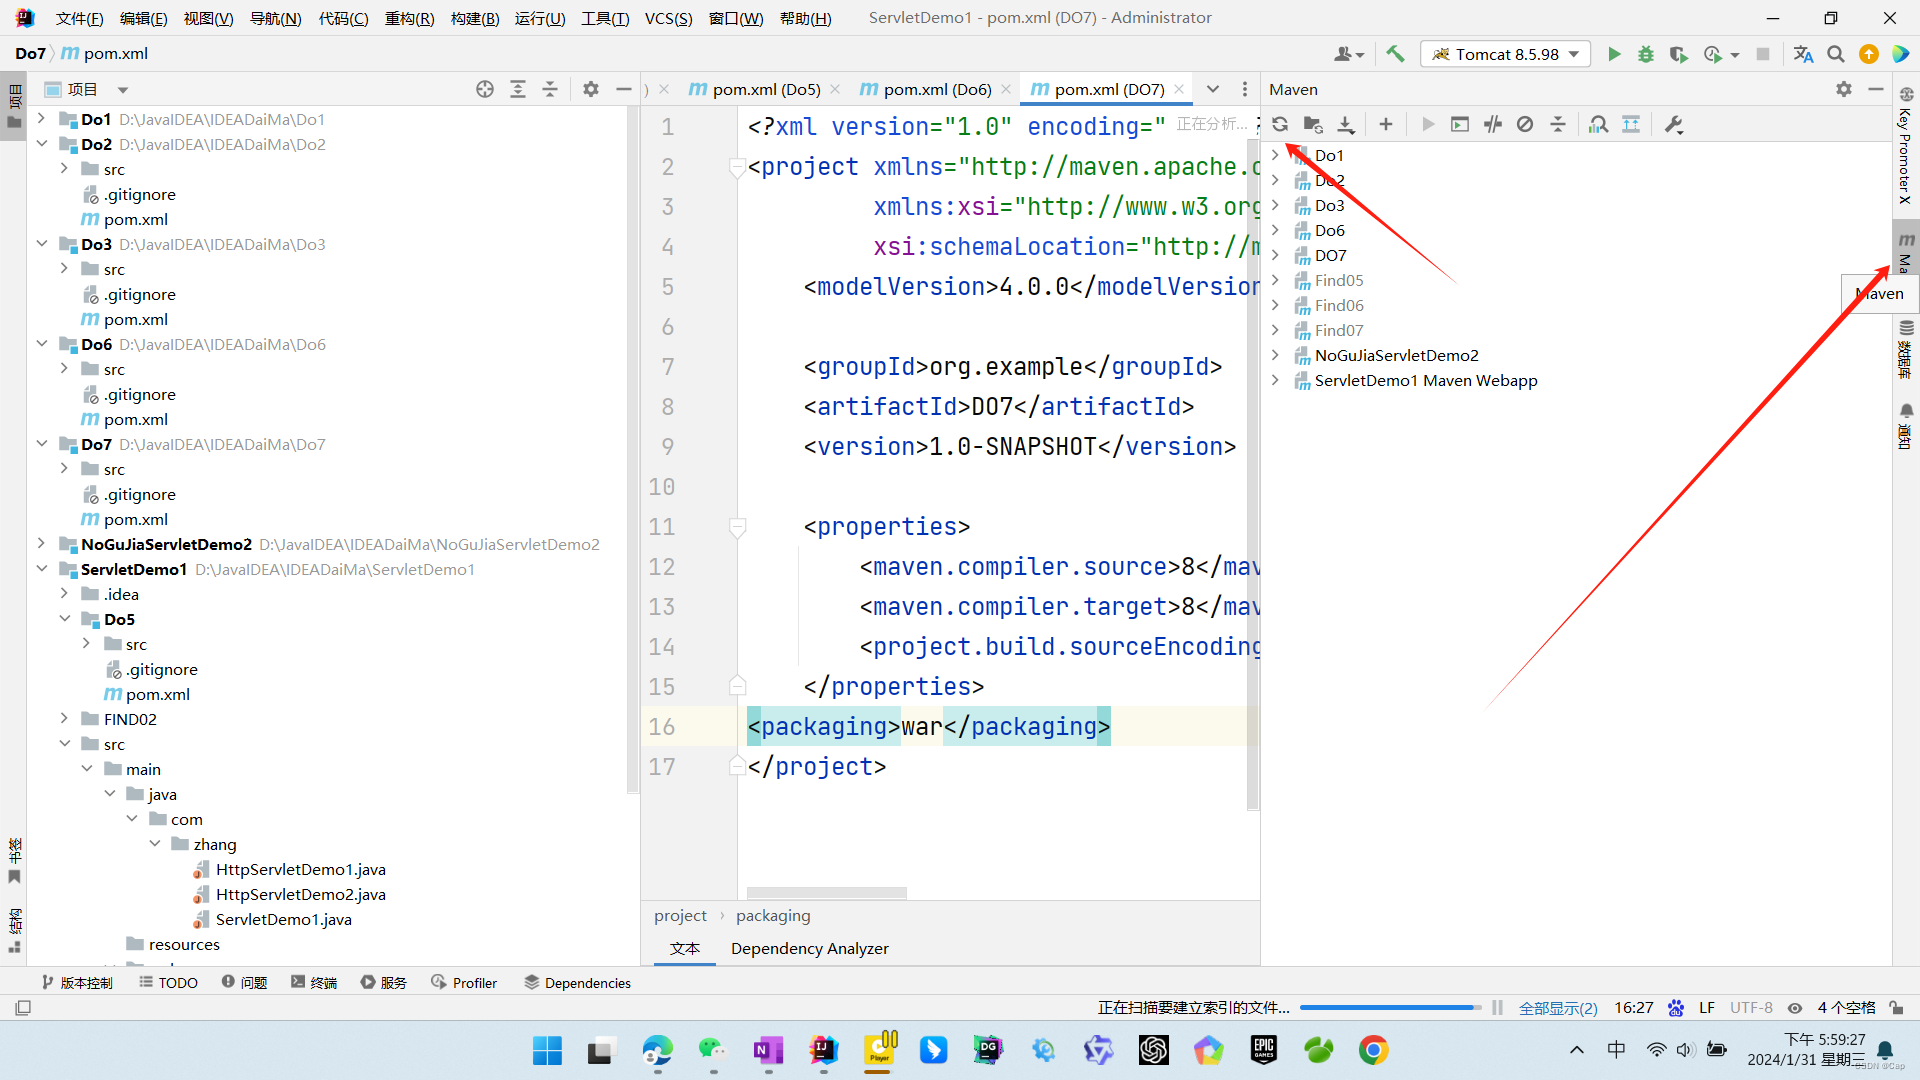Close pom.xml (DO7) editor tab
This screenshot has width=1920, height=1080.
coord(1179,89)
